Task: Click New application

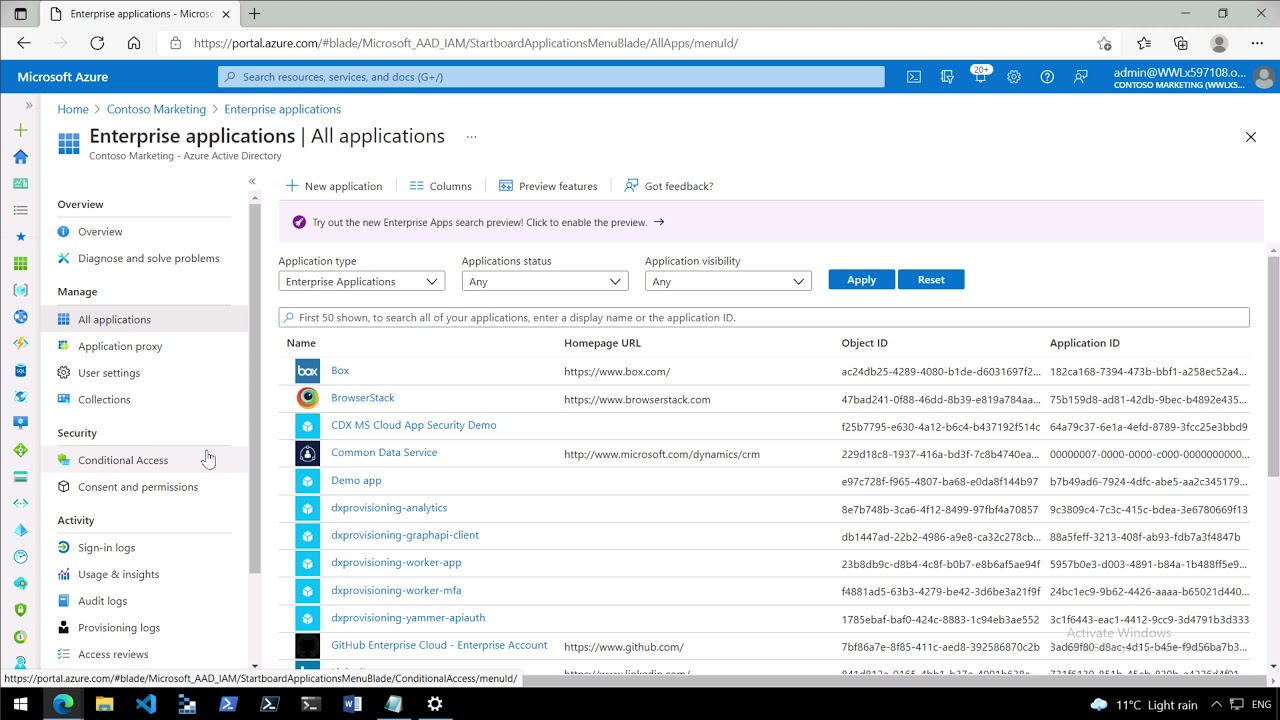Action: [x=334, y=186]
